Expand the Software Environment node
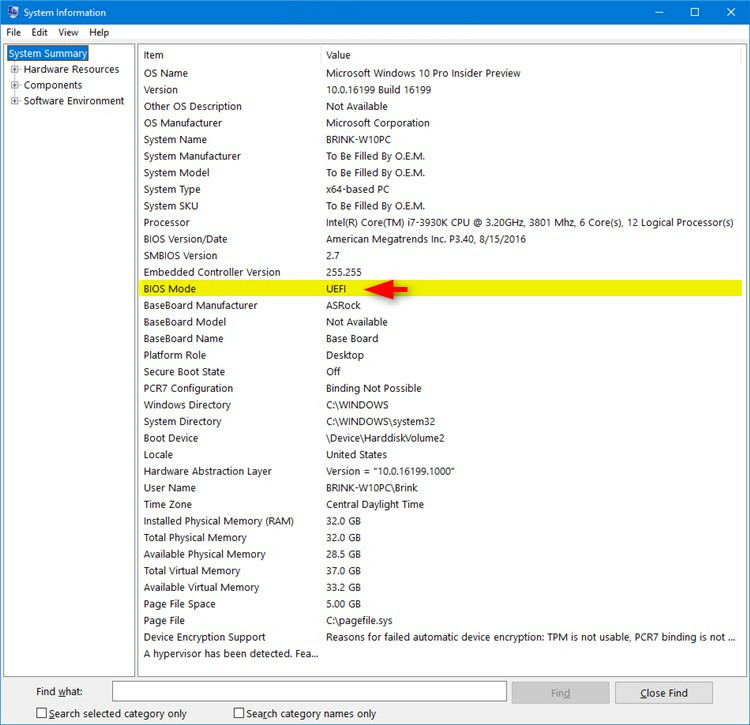Image resolution: width=750 pixels, height=725 pixels. 15,101
